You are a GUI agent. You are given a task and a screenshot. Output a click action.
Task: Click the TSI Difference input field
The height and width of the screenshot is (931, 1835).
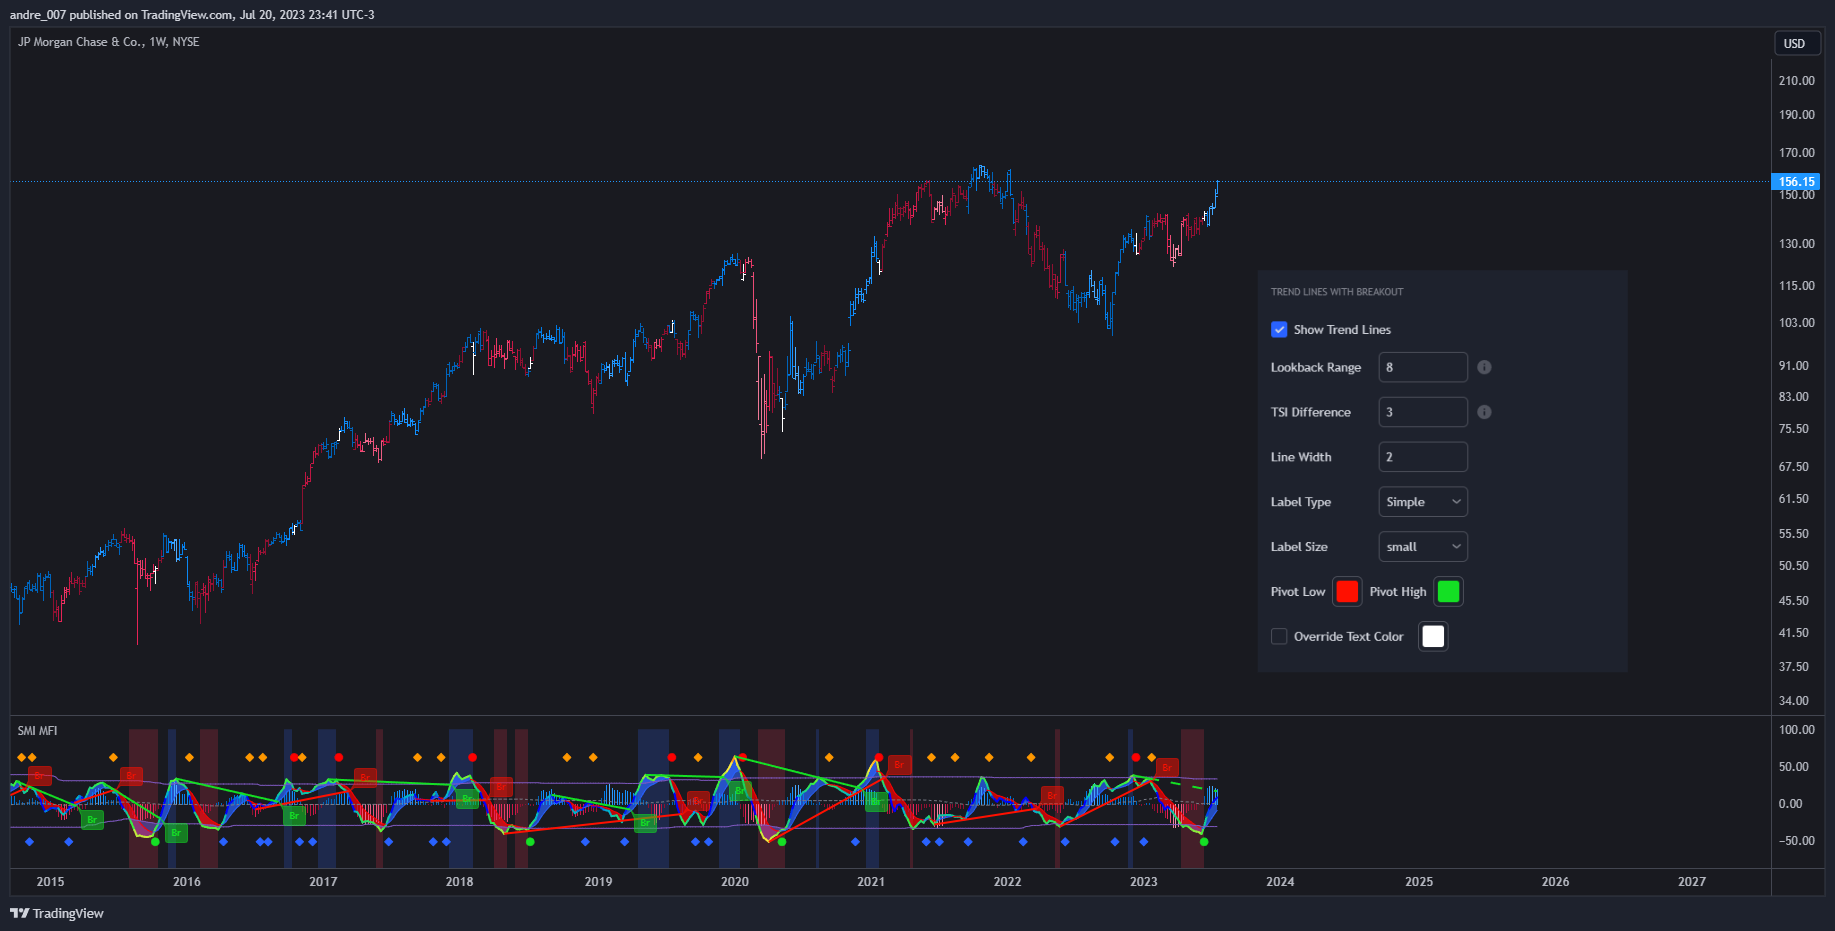click(1423, 412)
